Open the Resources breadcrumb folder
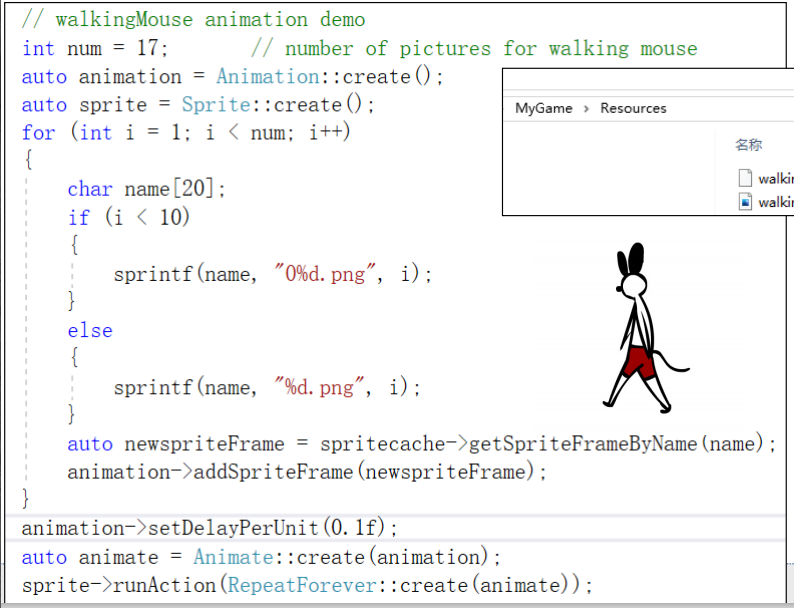 633,108
